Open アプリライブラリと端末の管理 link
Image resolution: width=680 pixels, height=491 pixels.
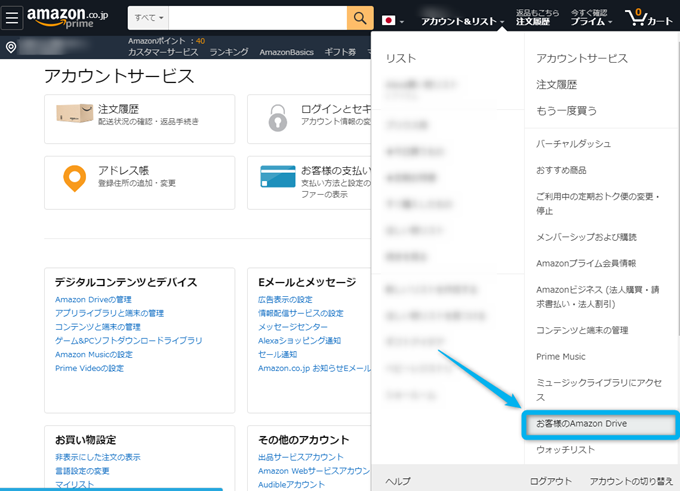click(x=109, y=313)
